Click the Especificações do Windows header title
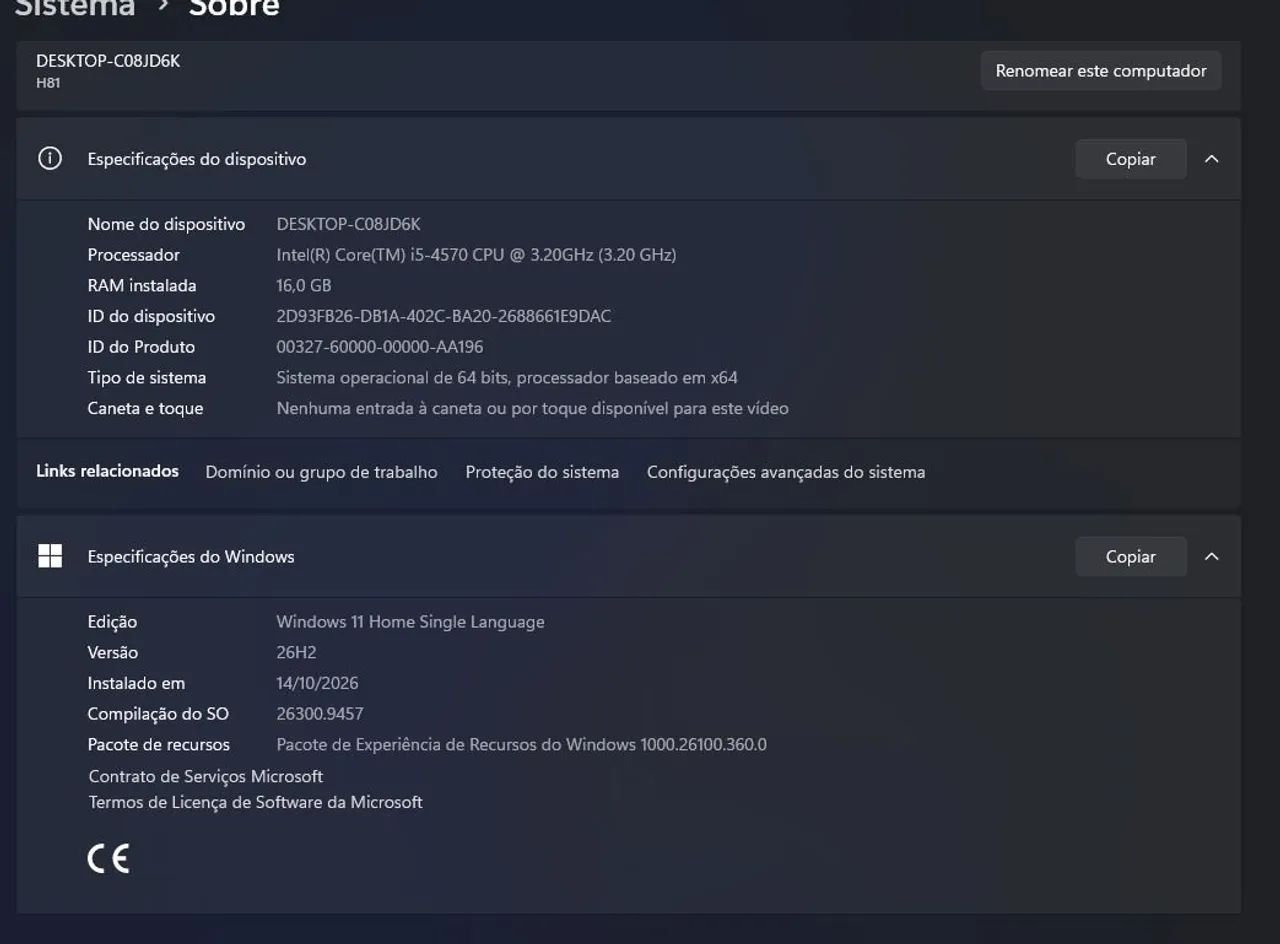 (x=191, y=557)
